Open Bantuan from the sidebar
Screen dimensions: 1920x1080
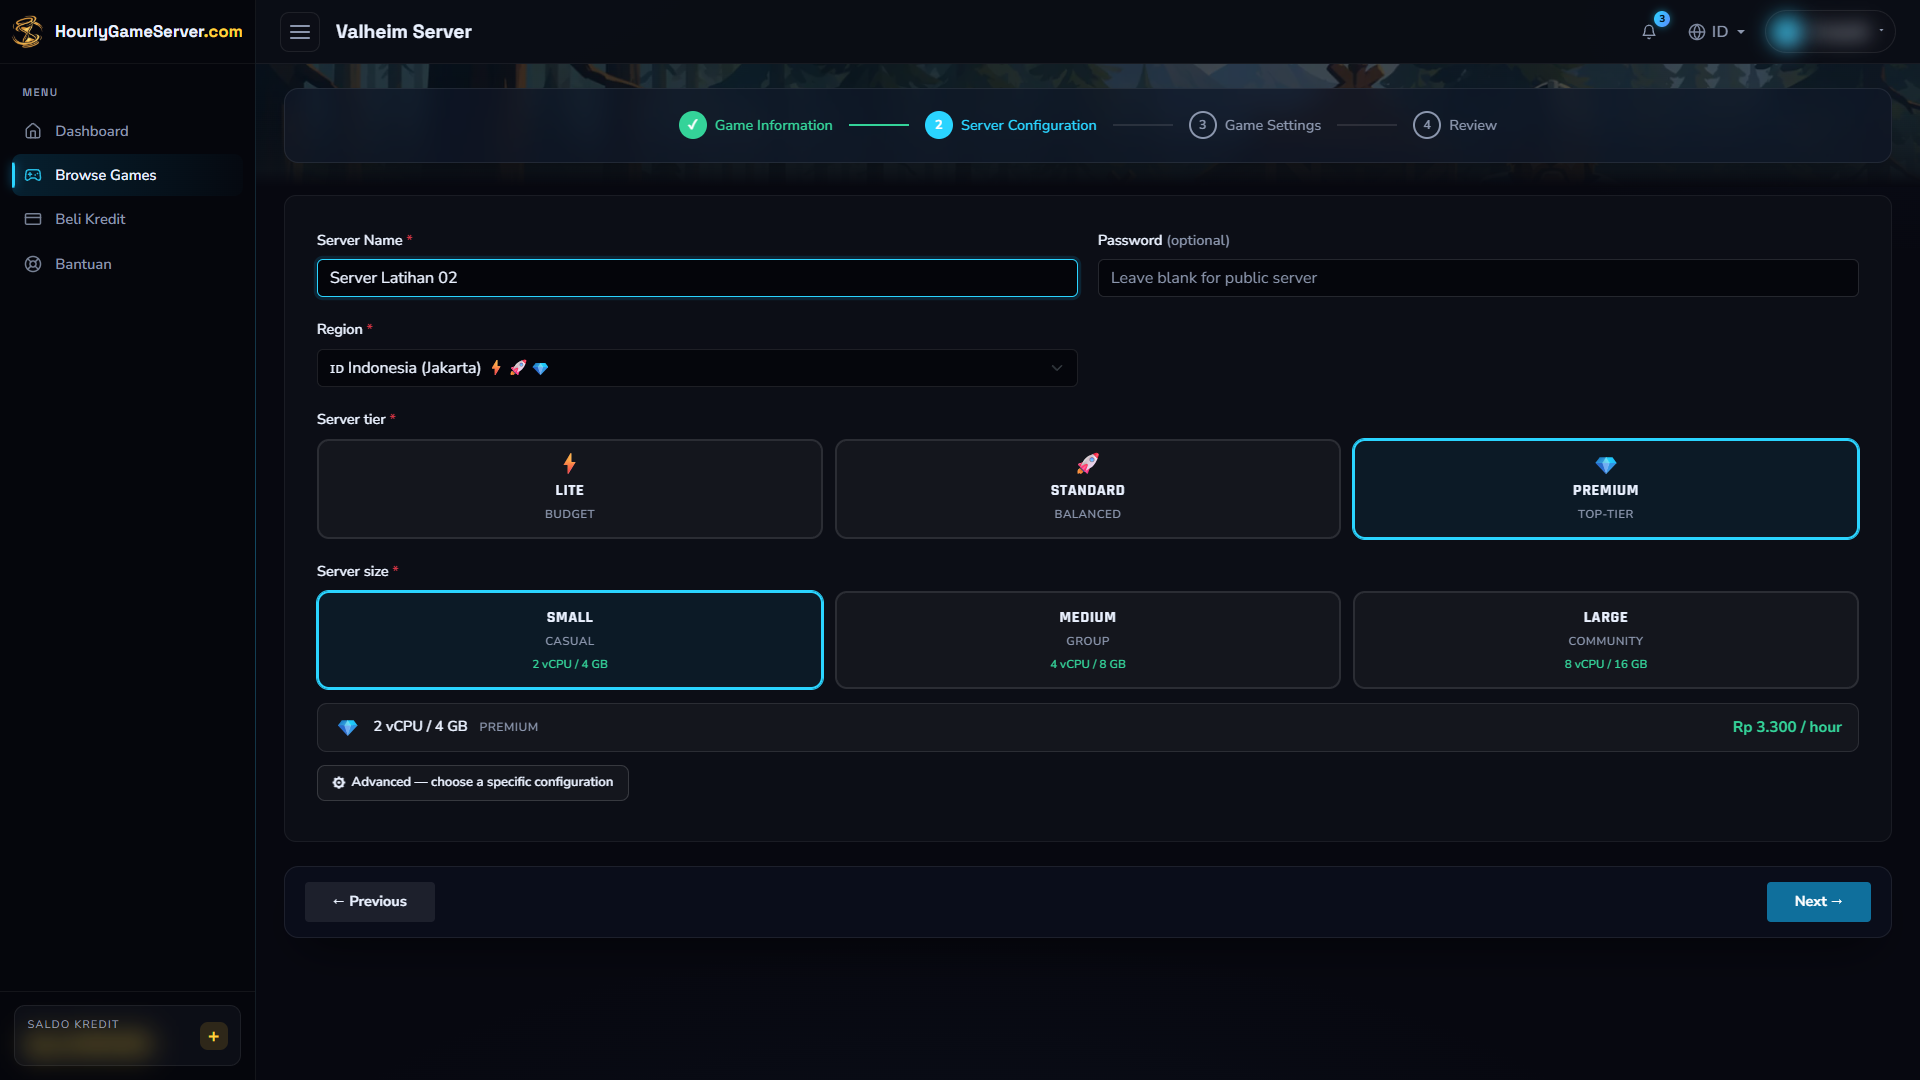coord(127,264)
